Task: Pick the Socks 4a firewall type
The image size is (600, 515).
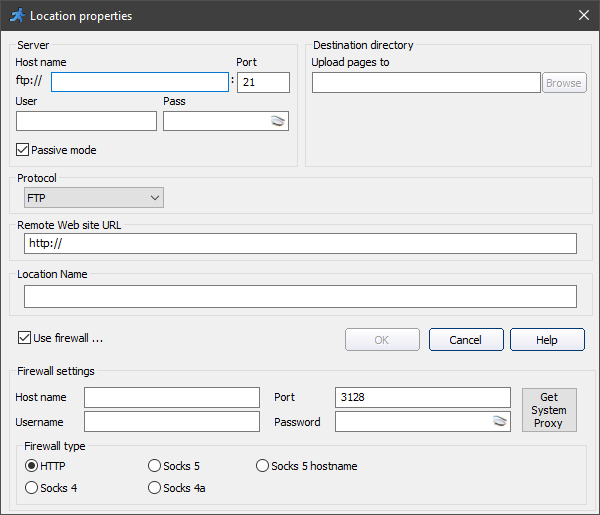Action: (x=155, y=488)
